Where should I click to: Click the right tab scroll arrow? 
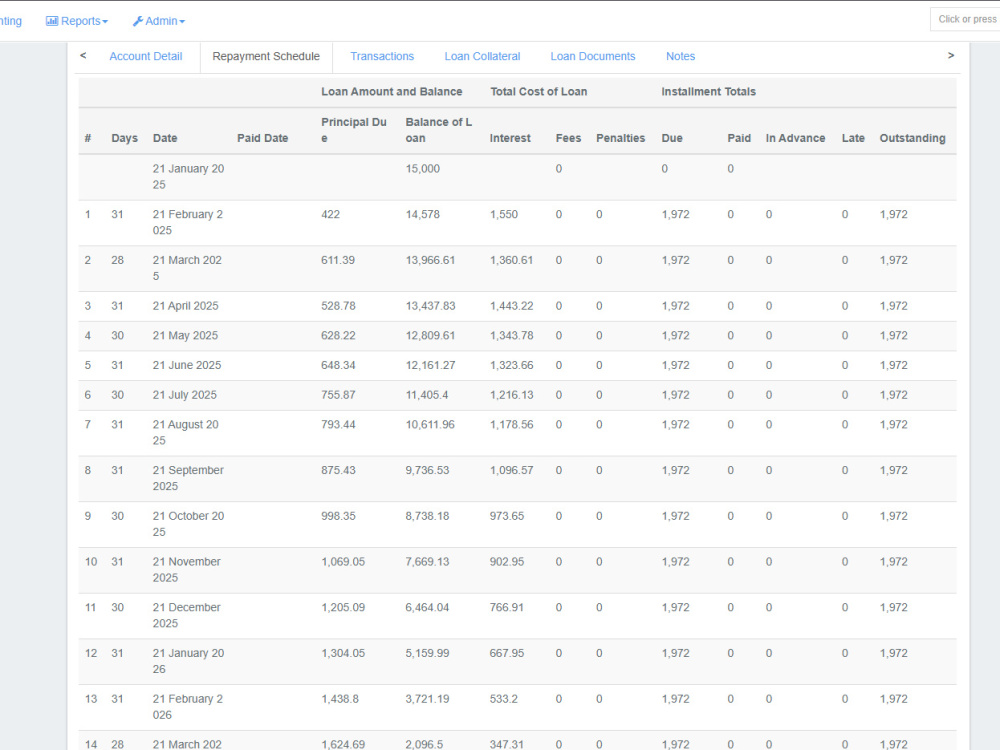pos(951,55)
